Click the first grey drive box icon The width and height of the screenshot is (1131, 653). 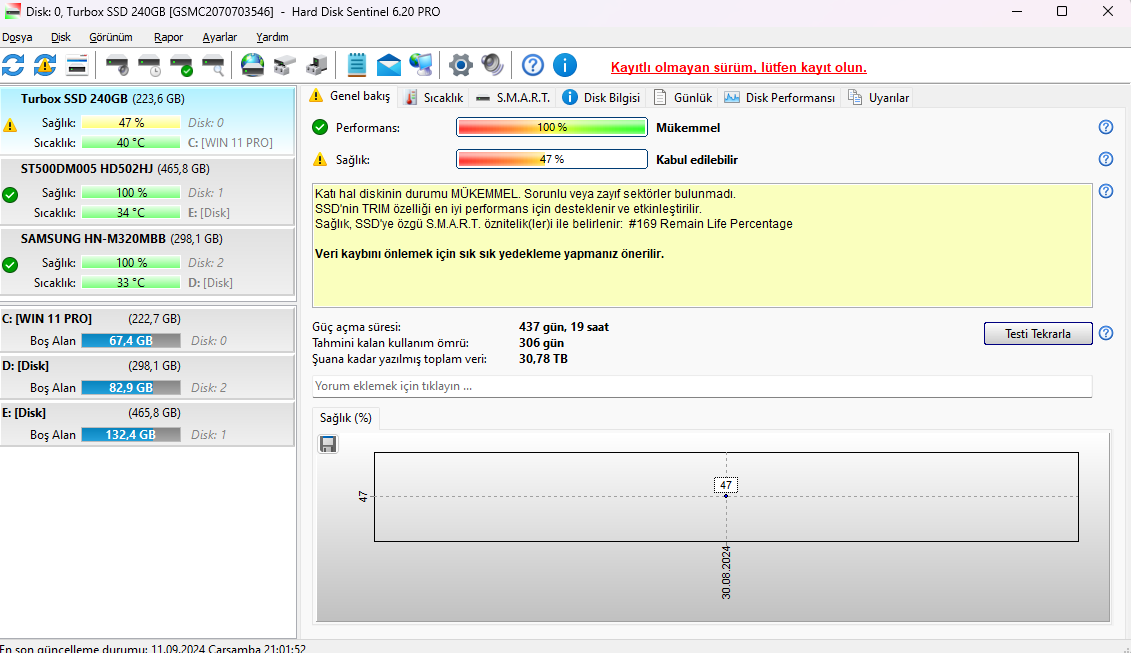coord(284,65)
